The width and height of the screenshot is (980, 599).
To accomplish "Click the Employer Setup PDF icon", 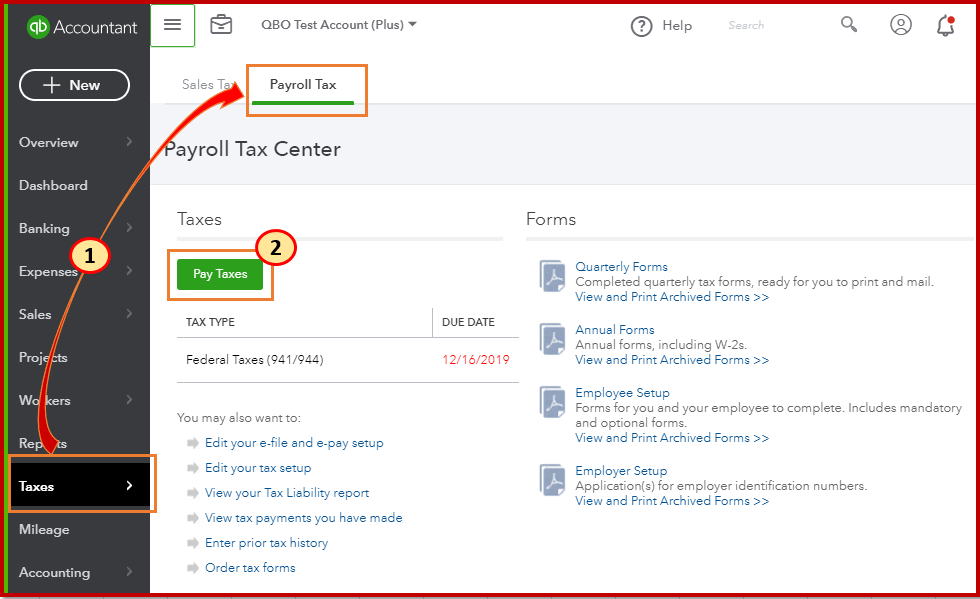I will coord(552,481).
